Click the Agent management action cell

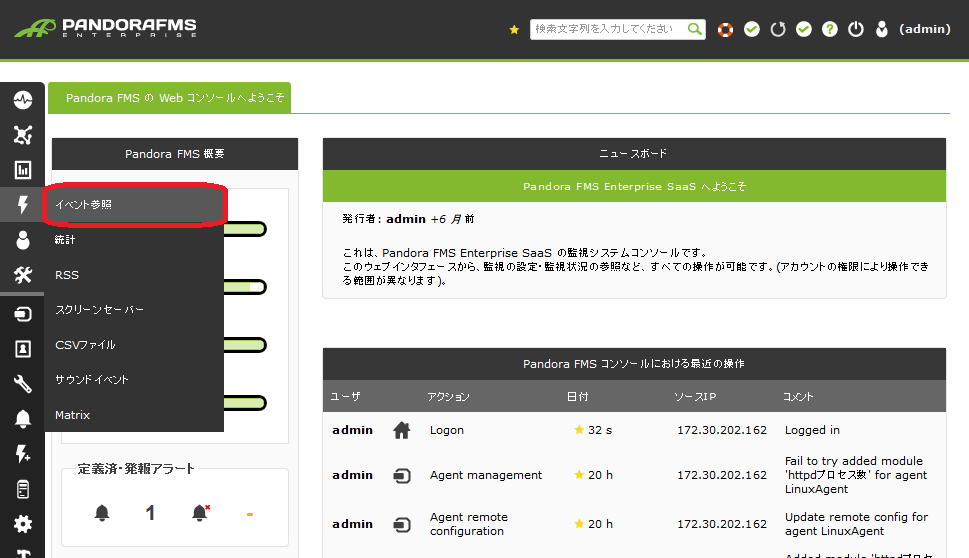[x=486, y=475]
